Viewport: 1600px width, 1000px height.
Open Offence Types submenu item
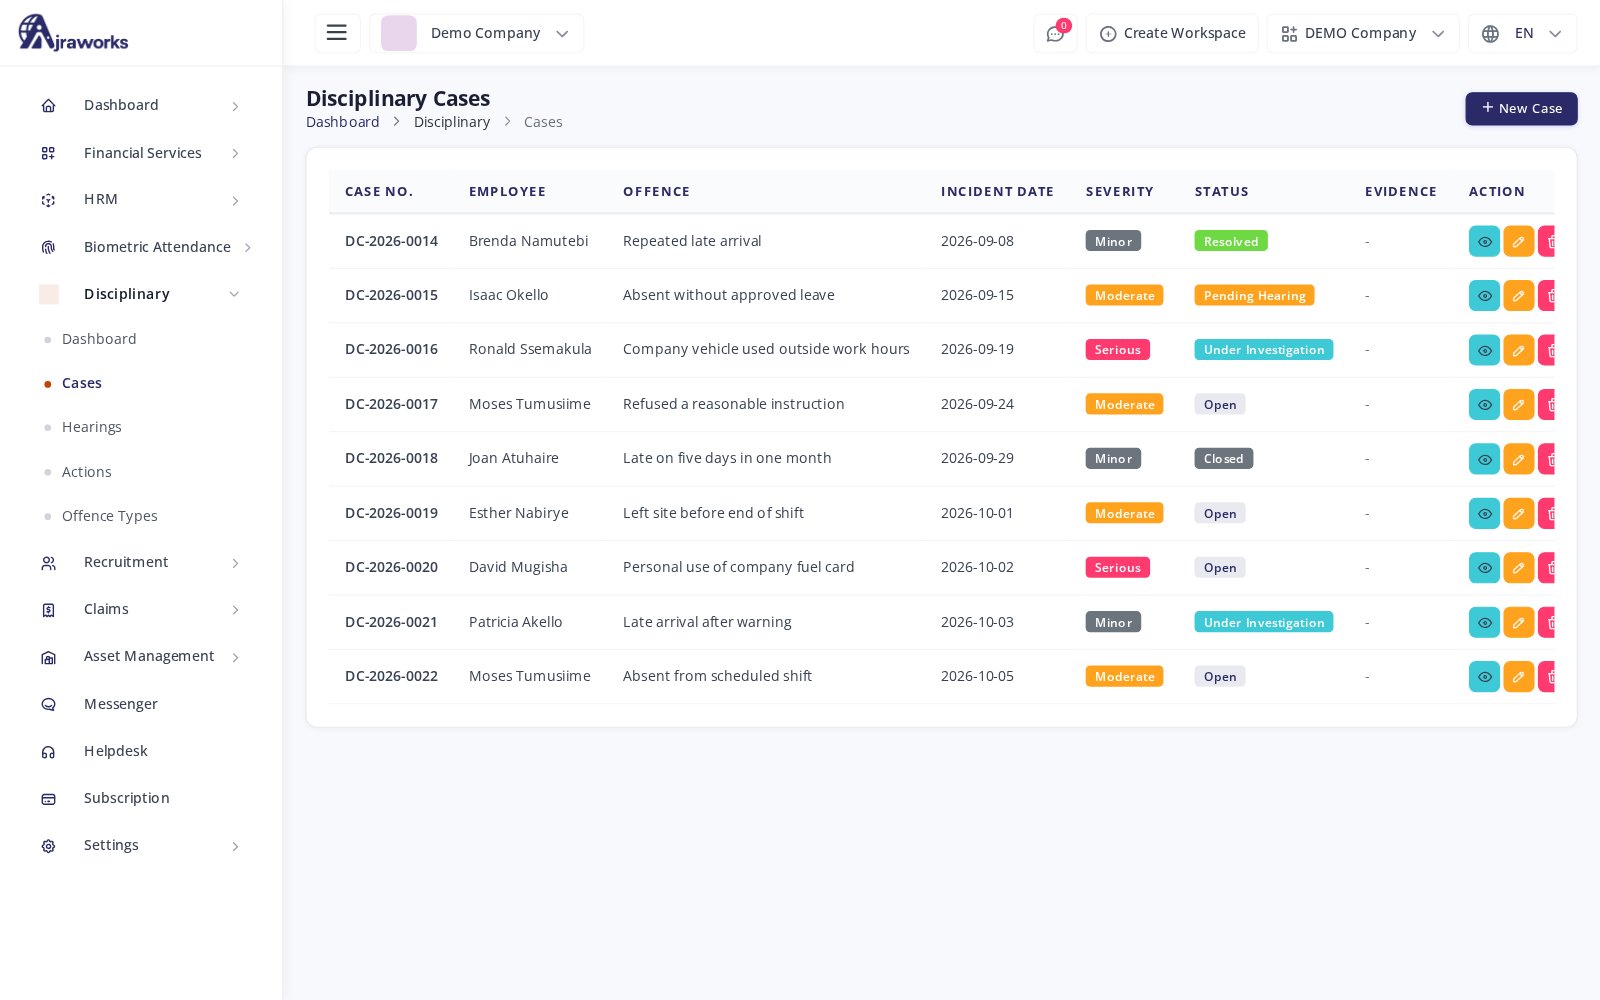(x=110, y=516)
